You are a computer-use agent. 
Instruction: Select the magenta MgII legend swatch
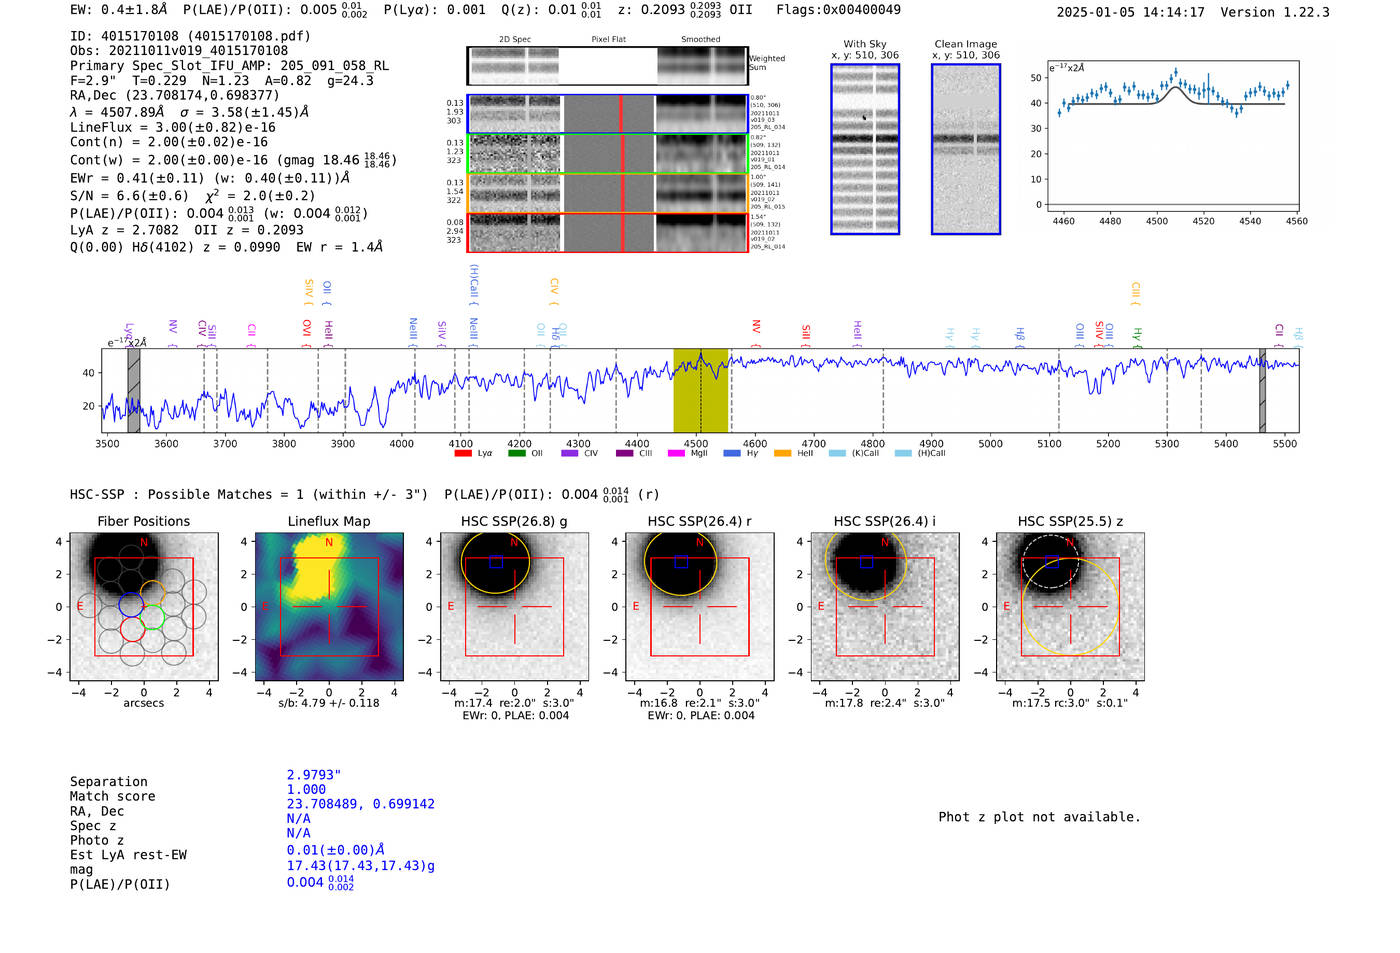coord(676,453)
